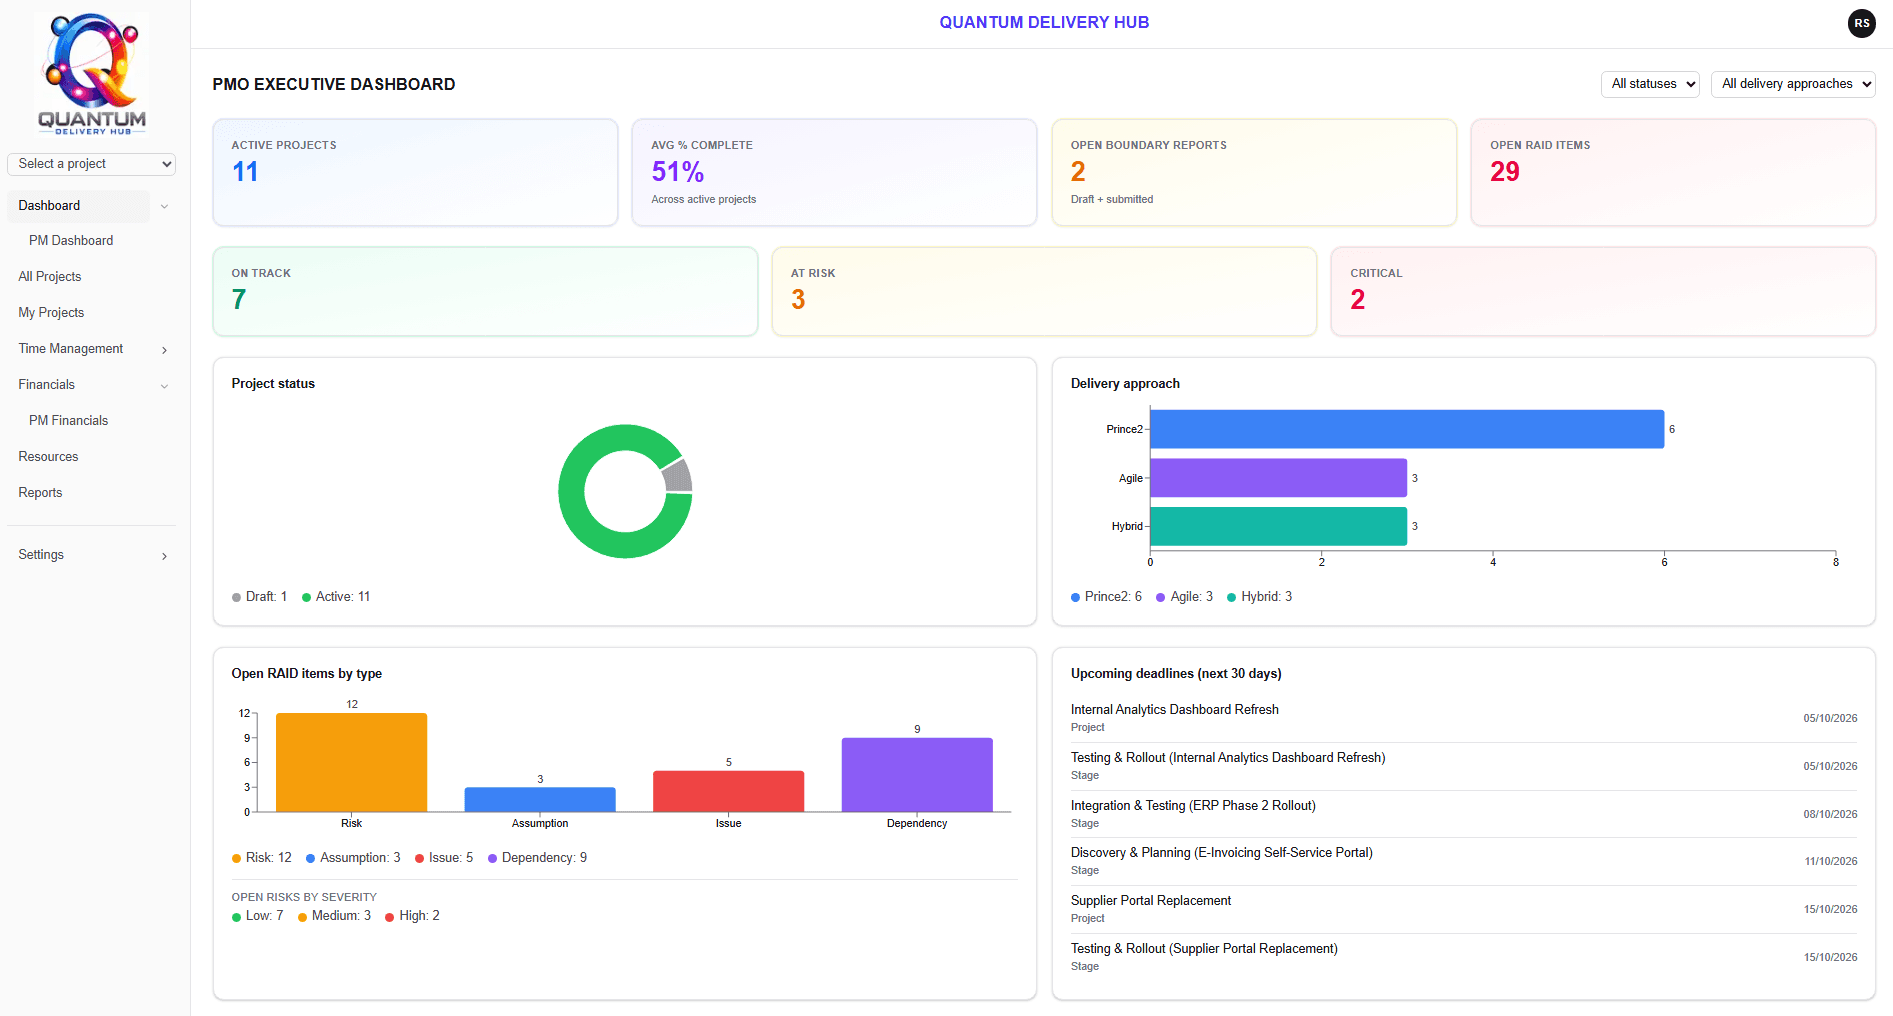The image size is (1893, 1016).
Task: Collapse the Dashboard menu chevron
Action: point(164,206)
